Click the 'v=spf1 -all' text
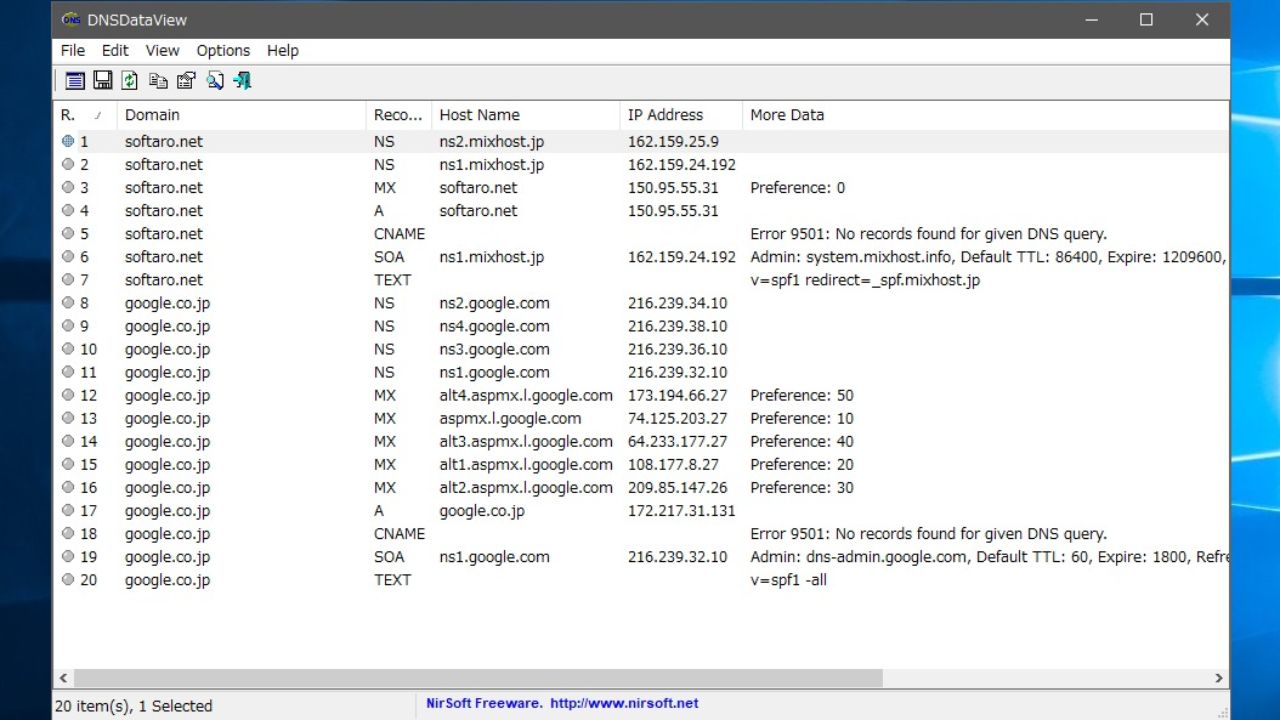The height and width of the screenshot is (720, 1280). [x=788, y=580]
